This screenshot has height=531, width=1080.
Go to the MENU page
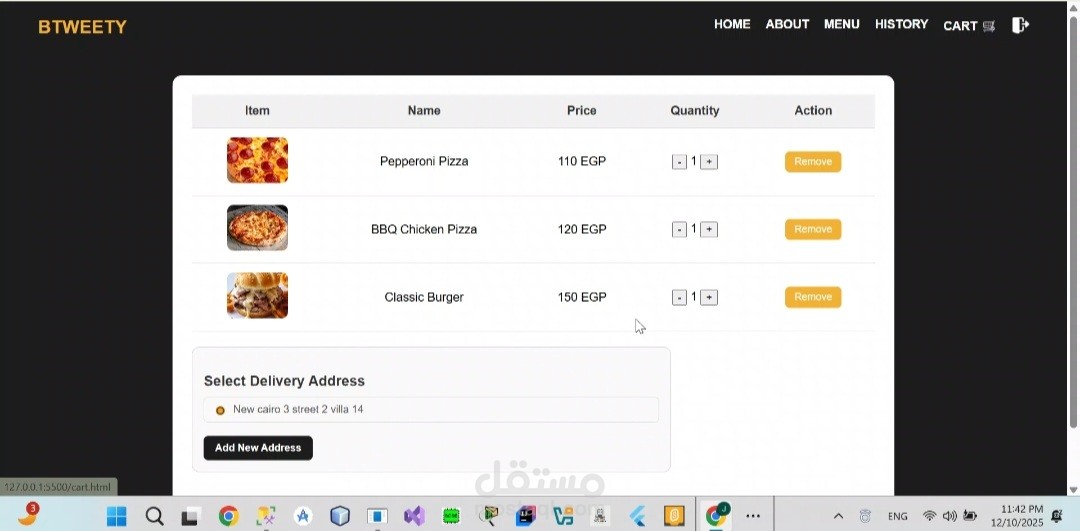pos(842,24)
